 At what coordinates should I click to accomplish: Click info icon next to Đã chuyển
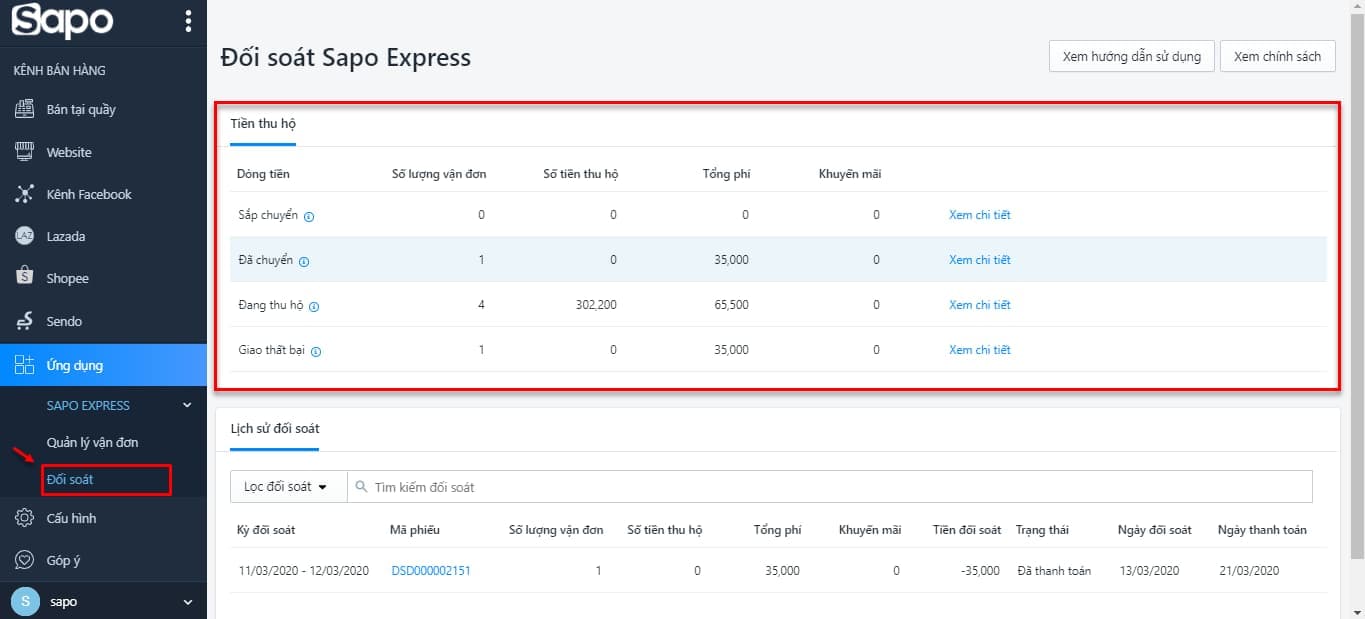tap(304, 261)
